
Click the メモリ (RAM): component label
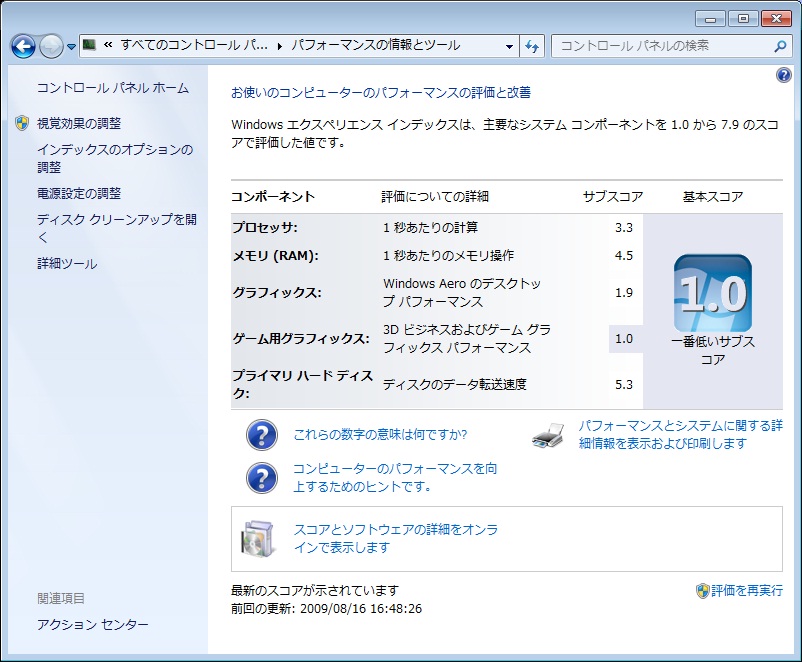(x=275, y=255)
